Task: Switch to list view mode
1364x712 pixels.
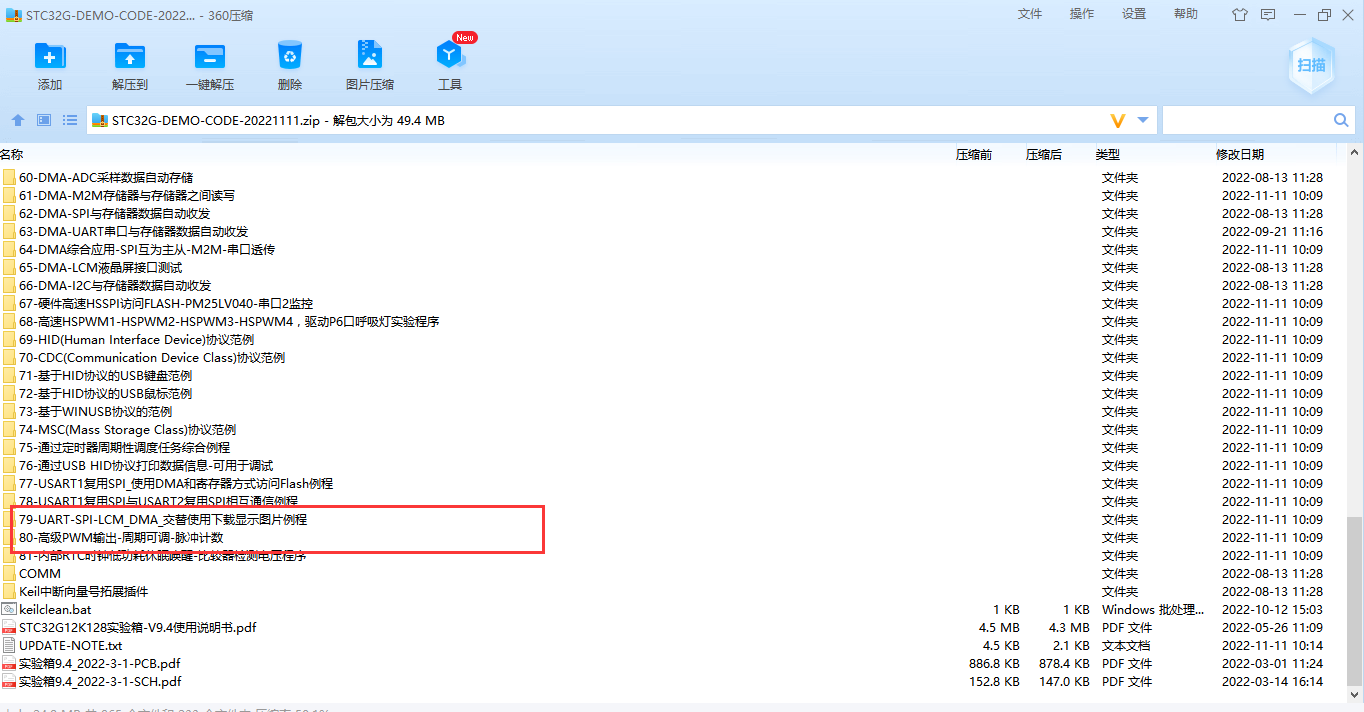Action: [x=70, y=120]
